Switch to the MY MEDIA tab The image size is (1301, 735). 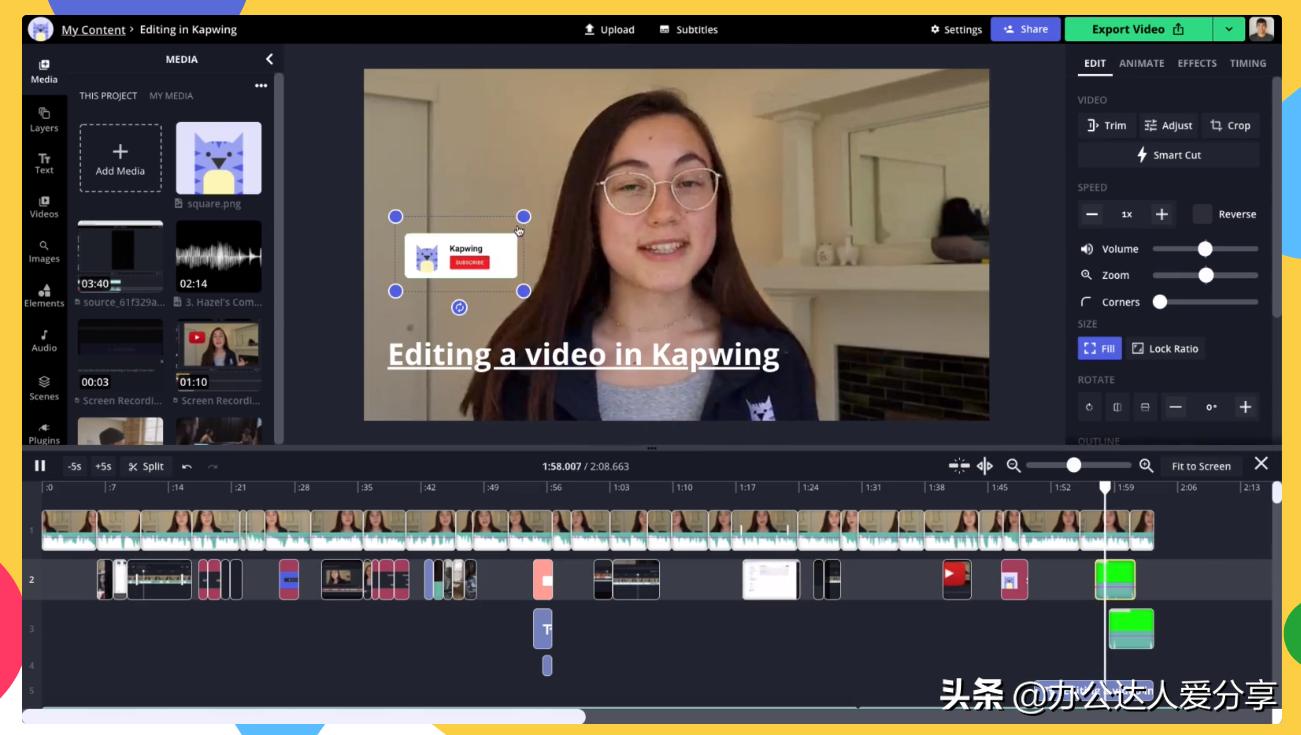(171, 96)
